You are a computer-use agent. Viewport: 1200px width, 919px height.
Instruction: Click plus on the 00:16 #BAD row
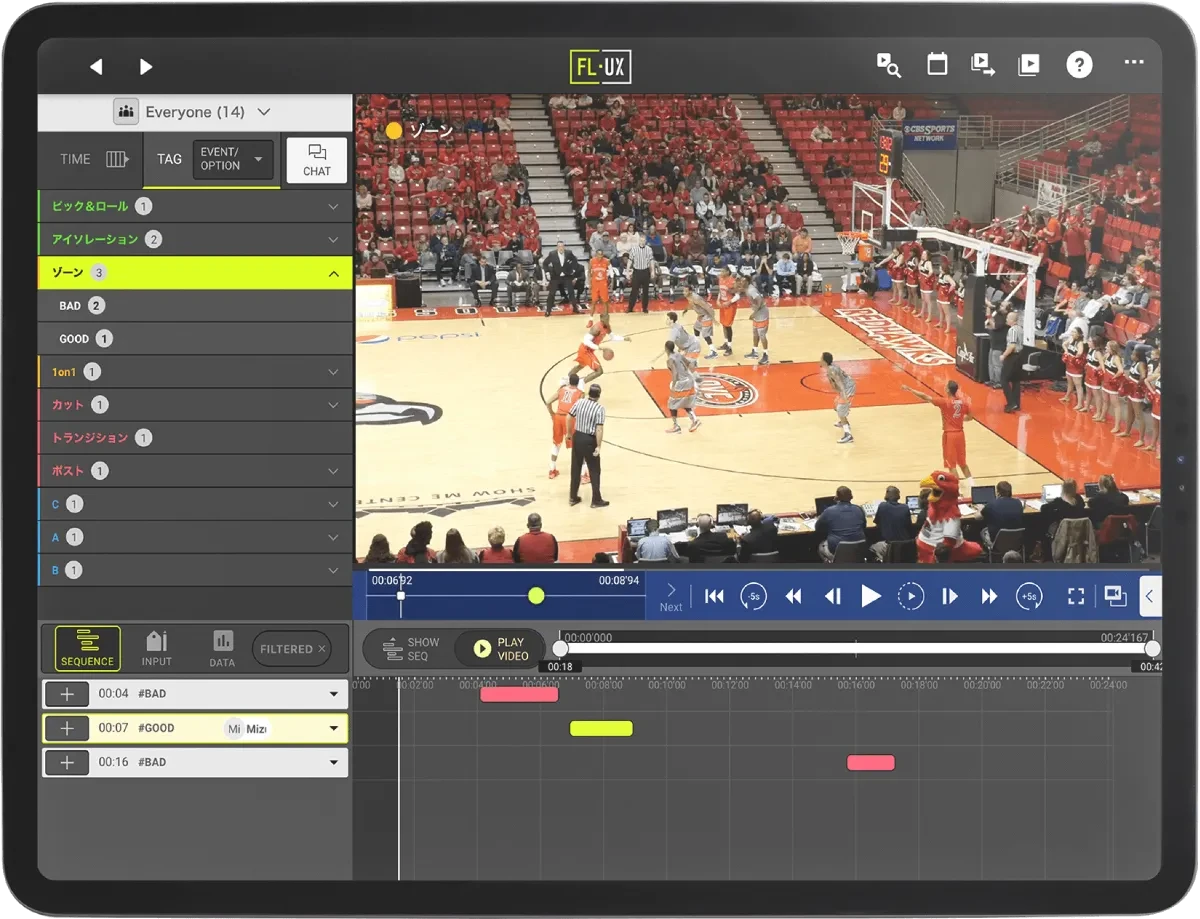(x=67, y=762)
